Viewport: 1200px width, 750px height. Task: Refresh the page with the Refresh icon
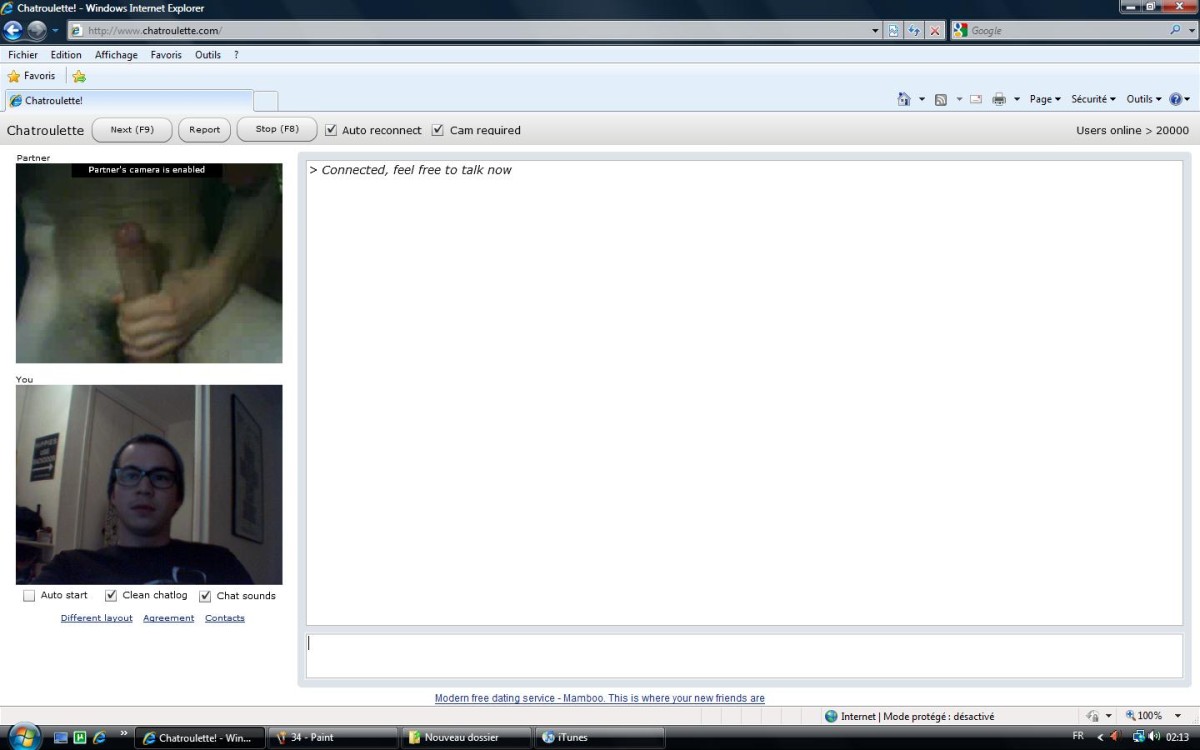point(914,31)
